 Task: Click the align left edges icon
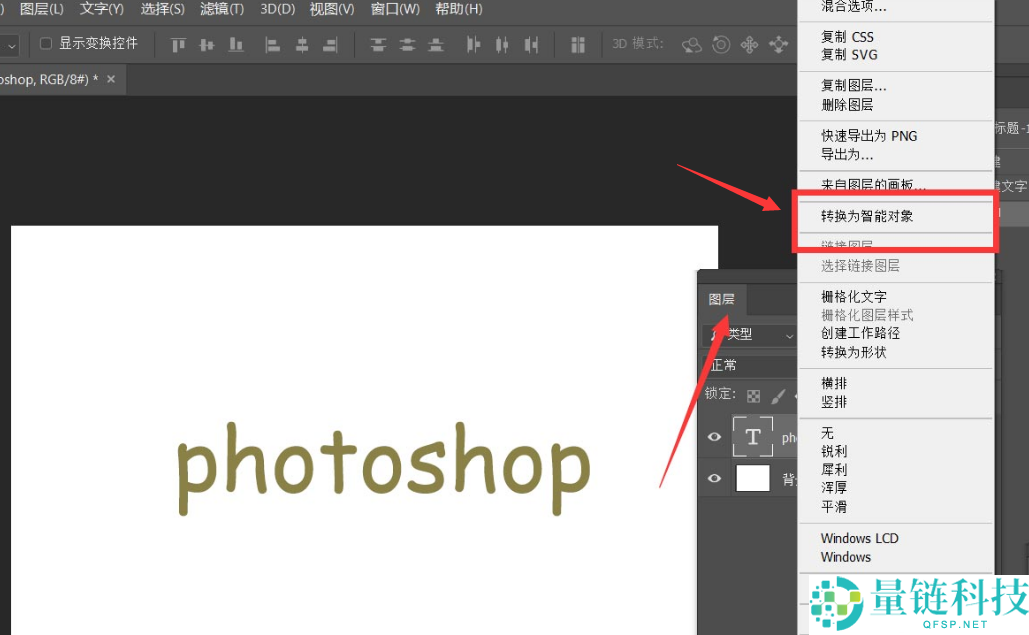[x=272, y=45]
